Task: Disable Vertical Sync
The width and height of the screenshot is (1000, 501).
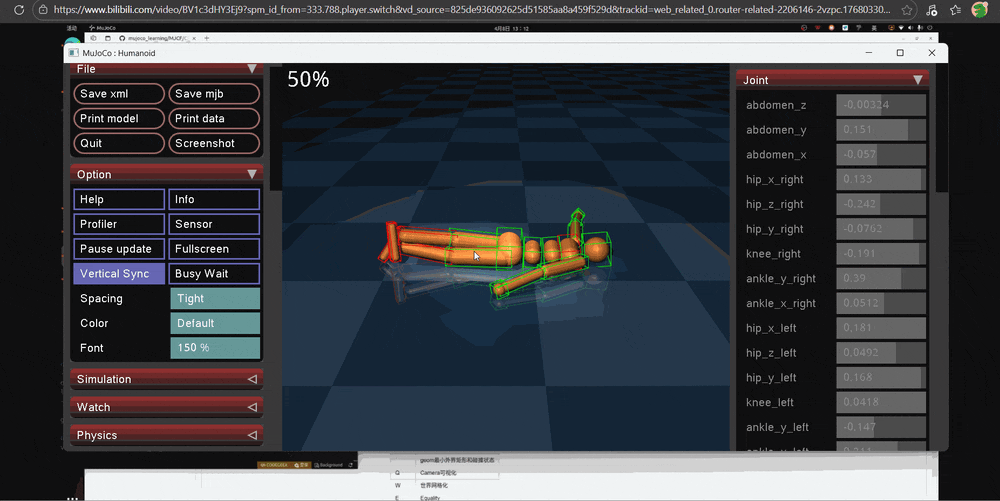Action: (119, 274)
